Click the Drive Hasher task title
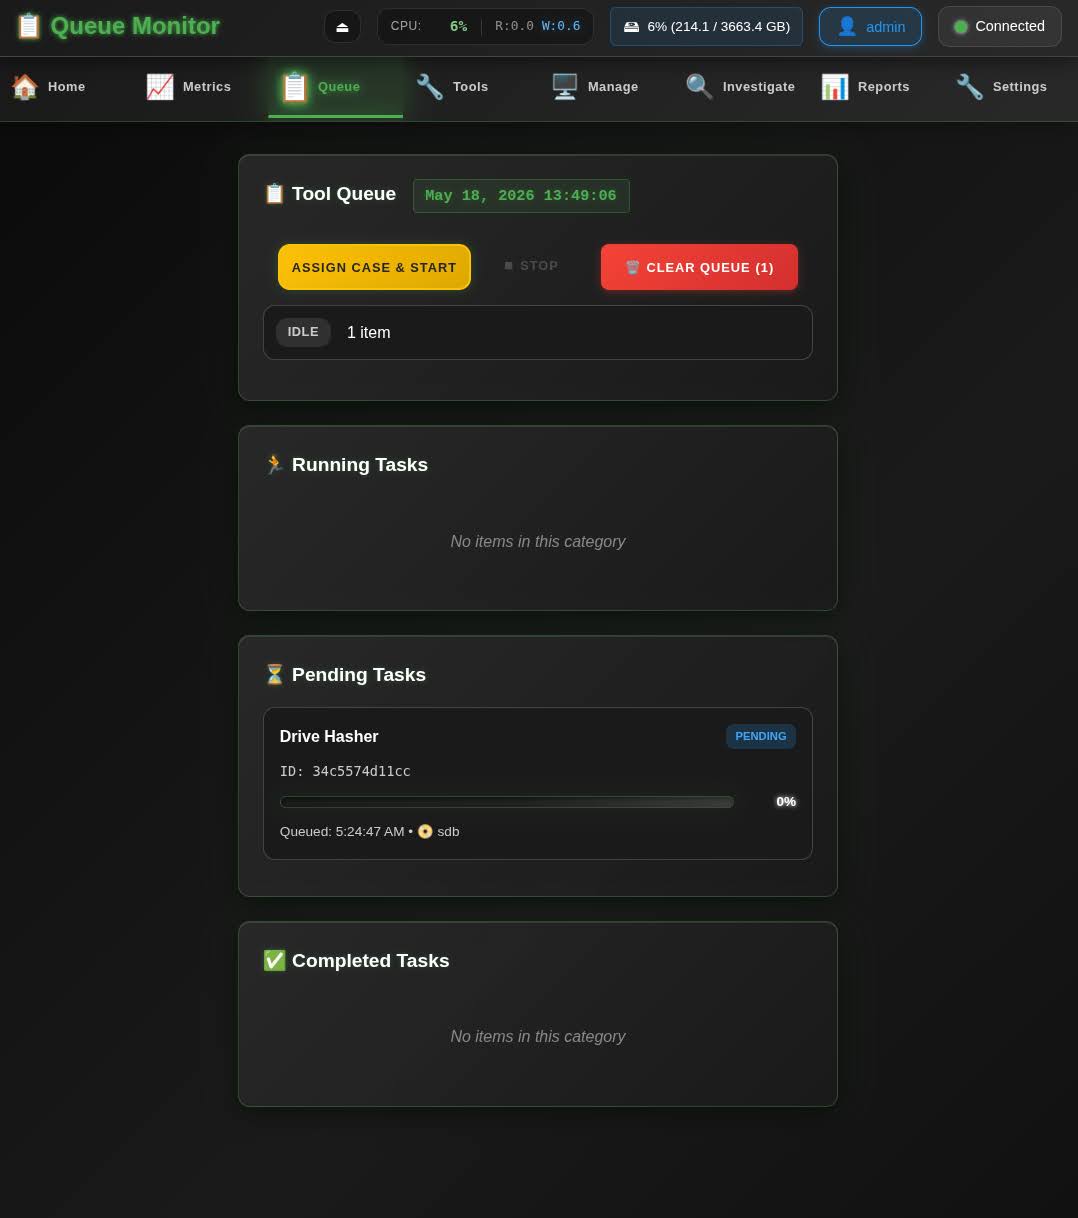Image resolution: width=1078 pixels, height=1218 pixels. coord(329,737)
